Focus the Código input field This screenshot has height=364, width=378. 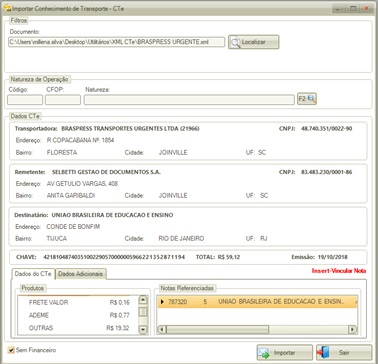[x=25, y=100]
